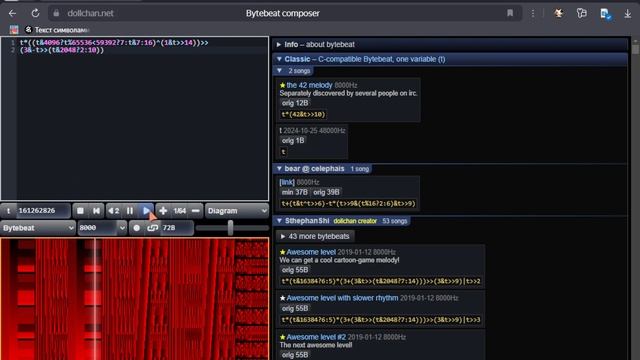Click the record circle icon
The image size is (640, 360).
click(137, 228)
